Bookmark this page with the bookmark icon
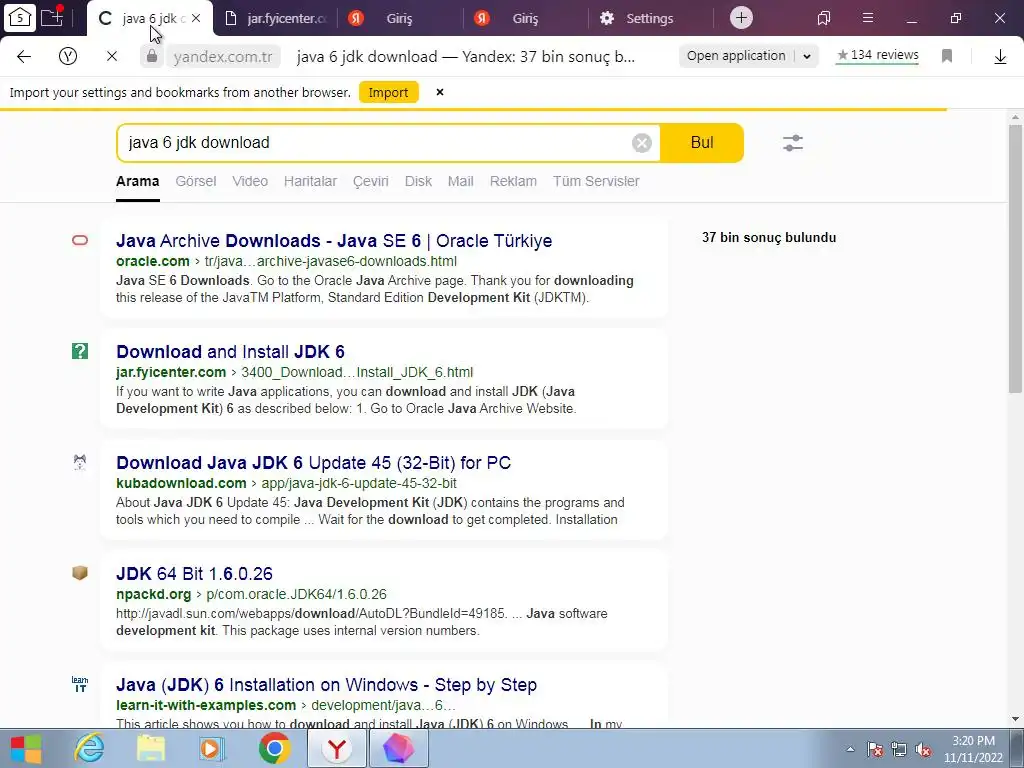Image resolution: width=1024 pixels, height=768 pixels. point(947,57)
